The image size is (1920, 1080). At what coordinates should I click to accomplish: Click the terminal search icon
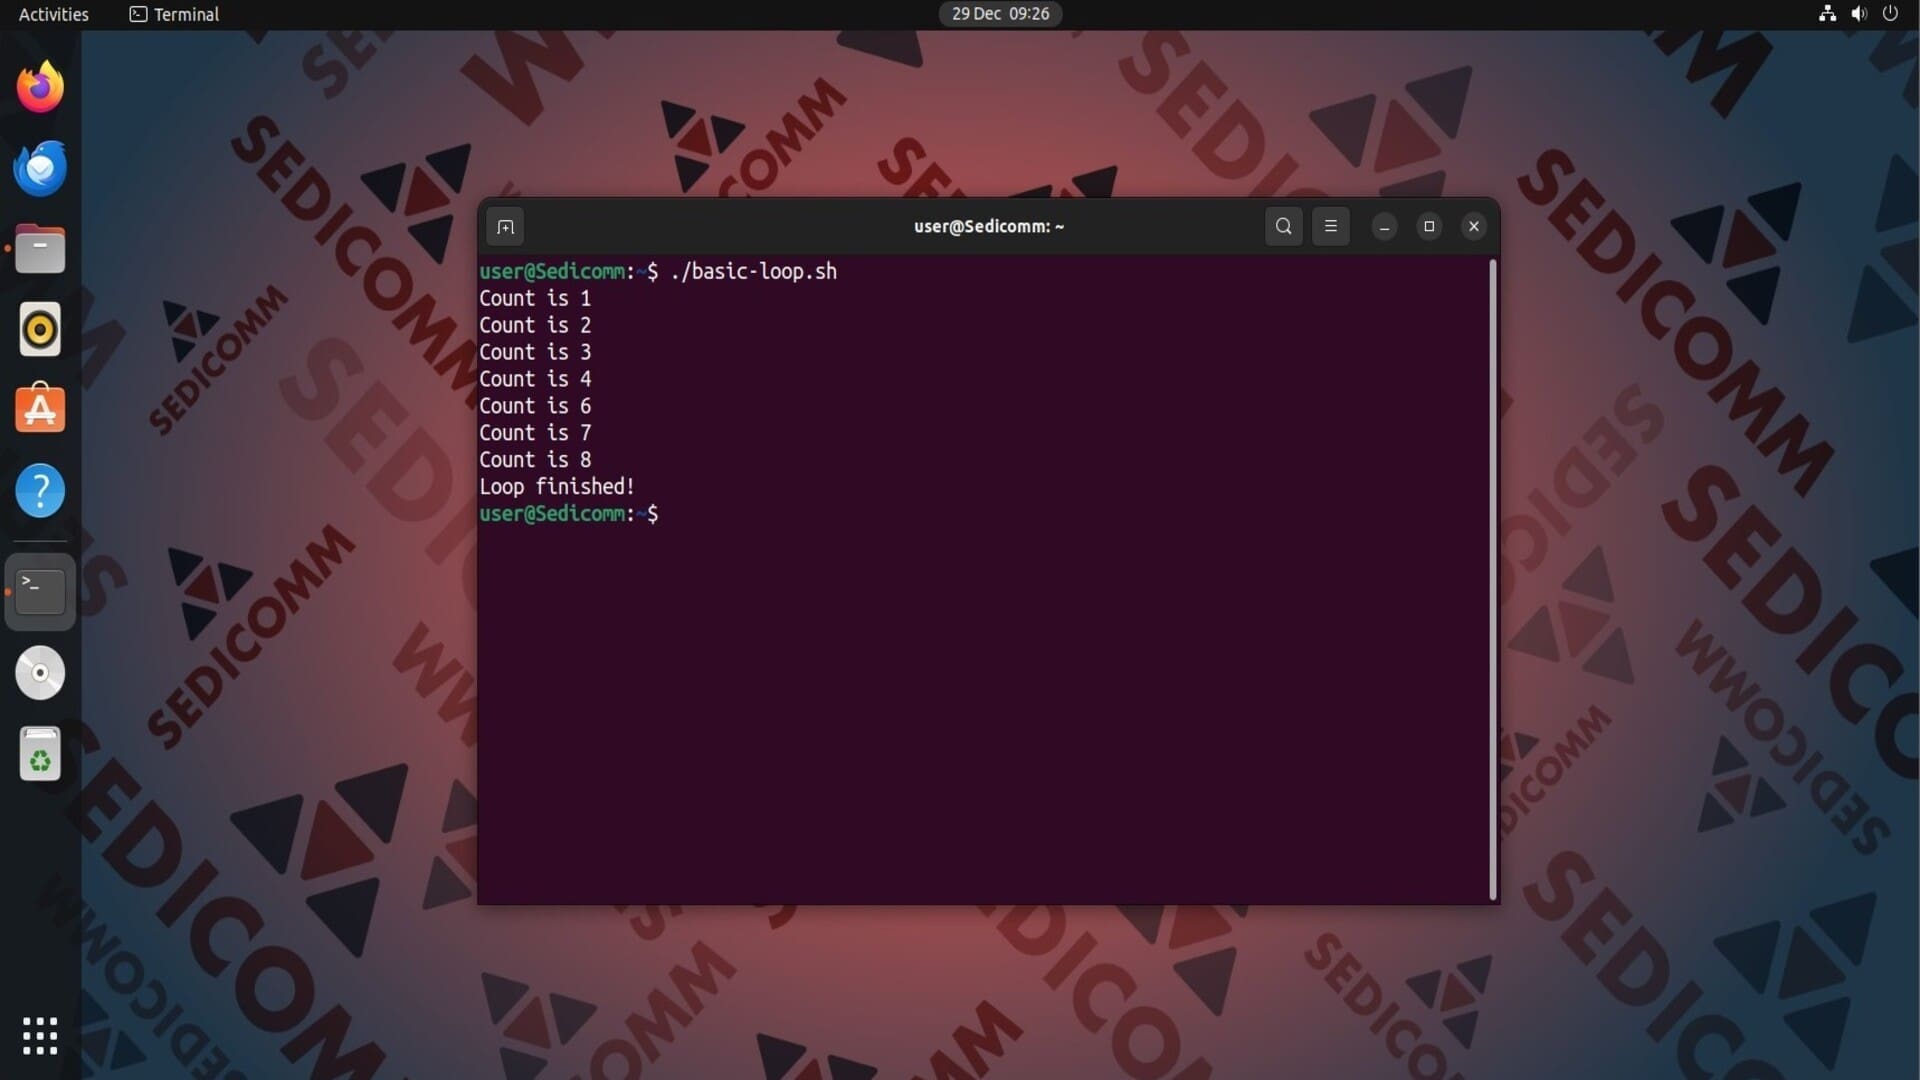(x=1283, y=226)
